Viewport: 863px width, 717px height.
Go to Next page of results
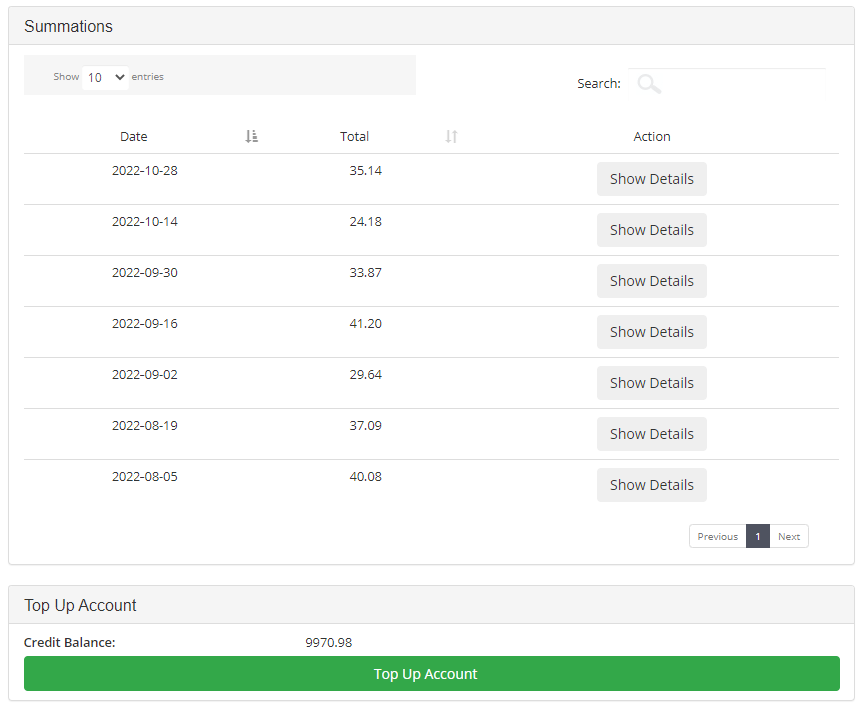789,537
